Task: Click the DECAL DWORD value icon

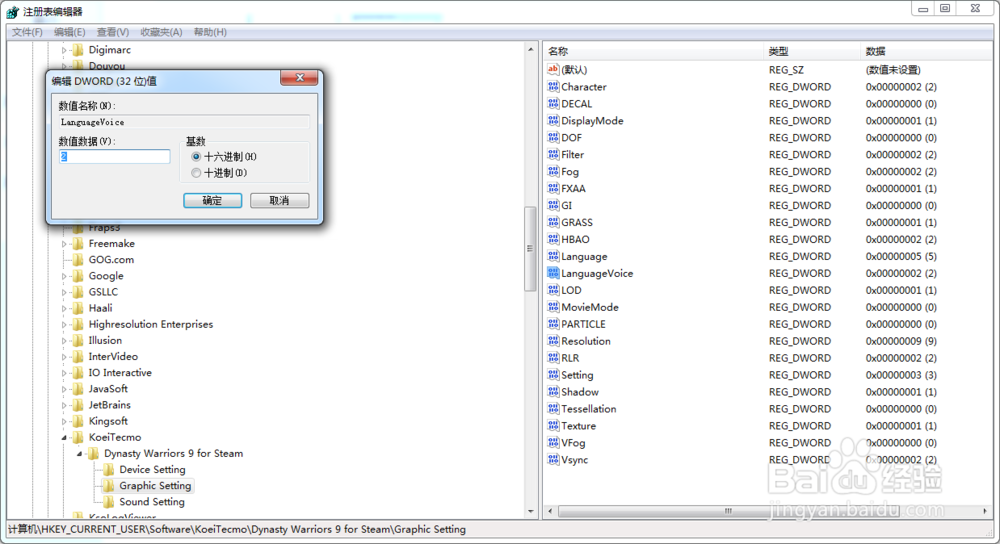Action: (553, 103)
